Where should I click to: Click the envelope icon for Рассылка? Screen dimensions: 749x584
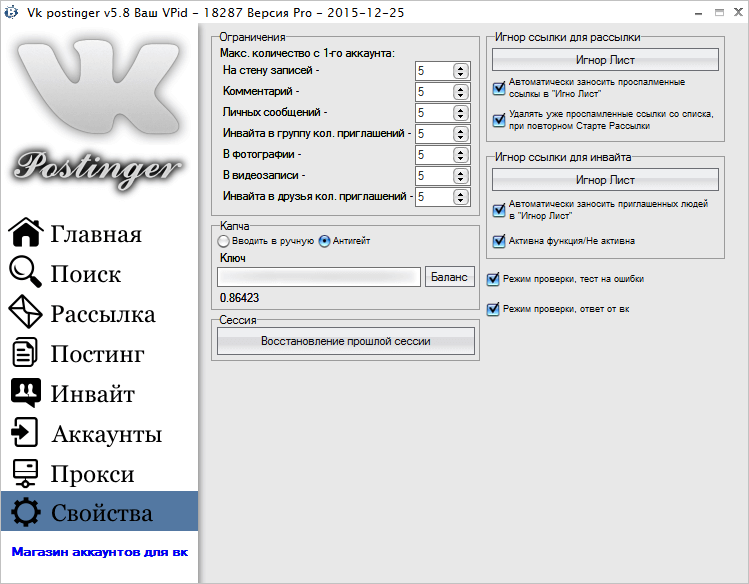point(25,312)
